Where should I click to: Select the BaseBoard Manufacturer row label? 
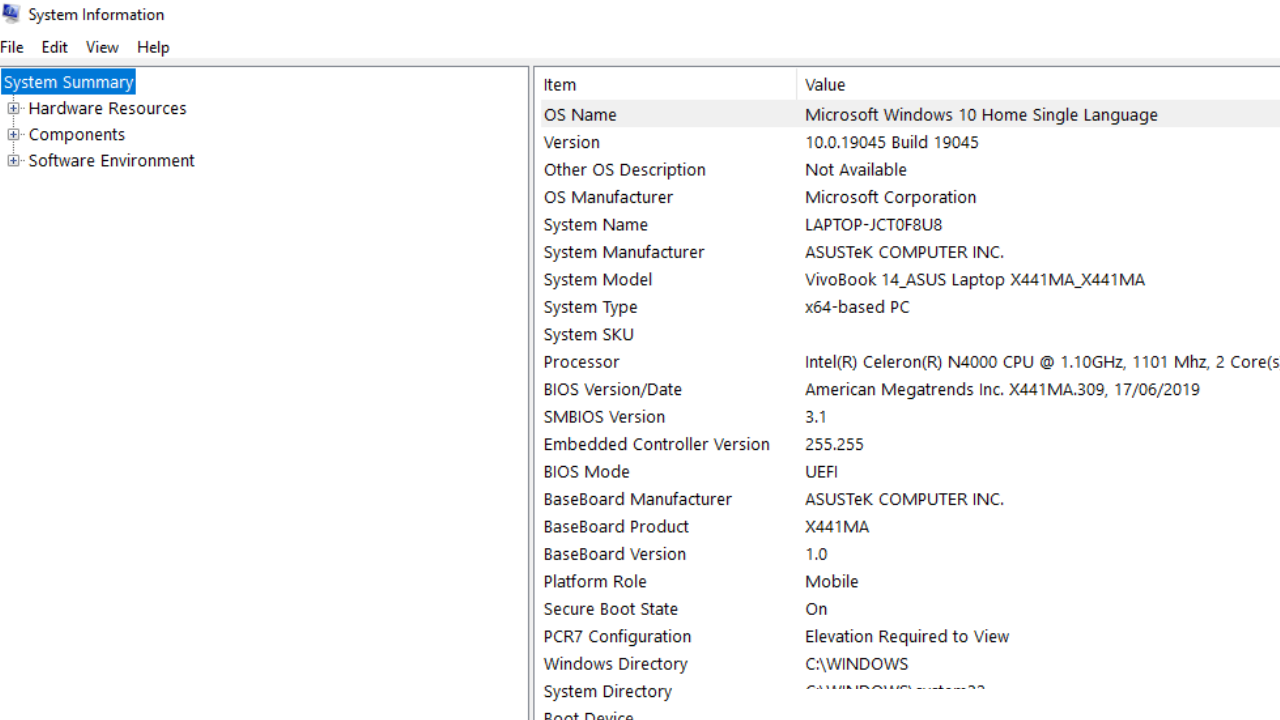pos(638,499)
